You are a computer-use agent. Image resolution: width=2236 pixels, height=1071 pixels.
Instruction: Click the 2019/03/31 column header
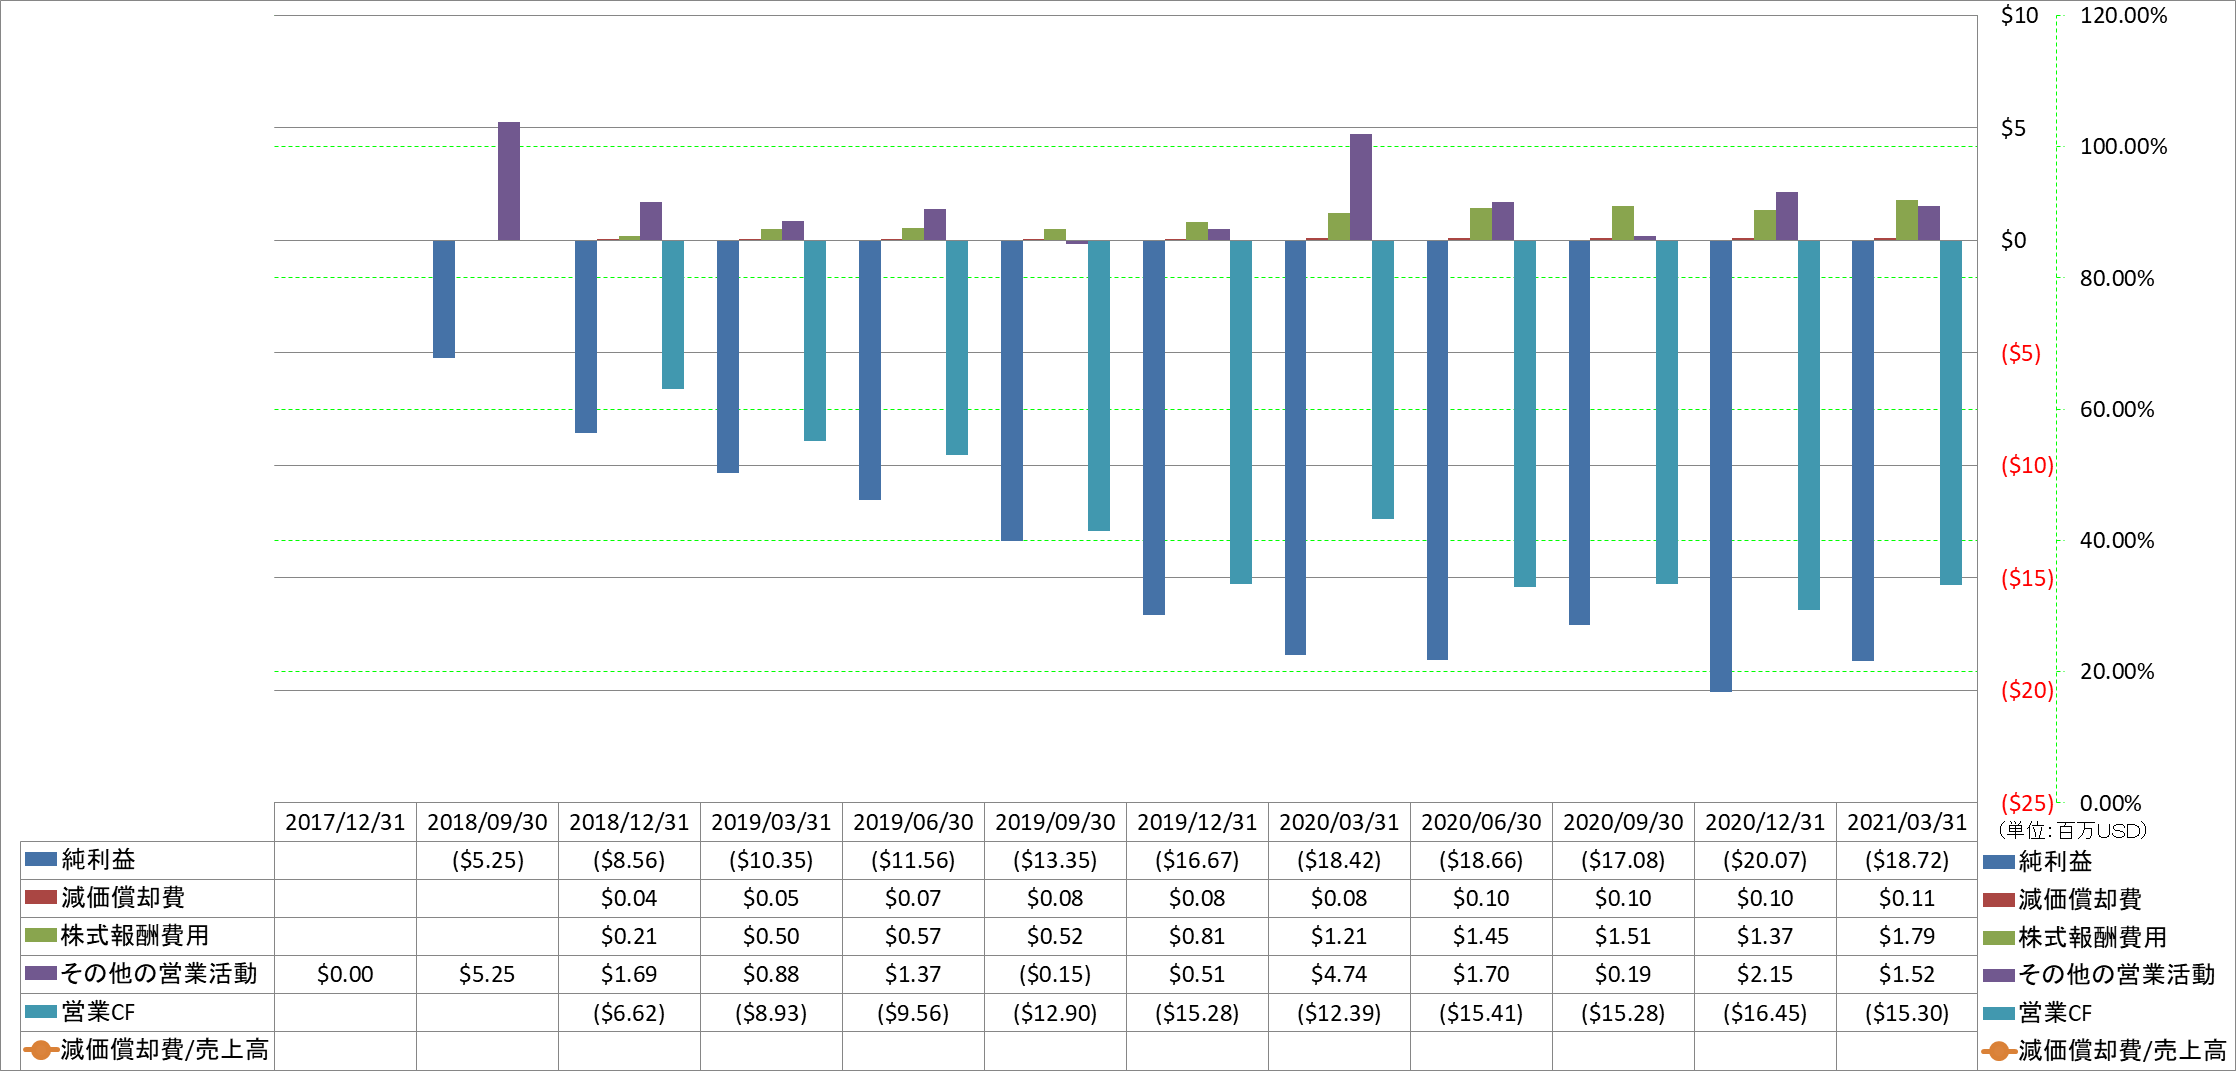(771, 822)
